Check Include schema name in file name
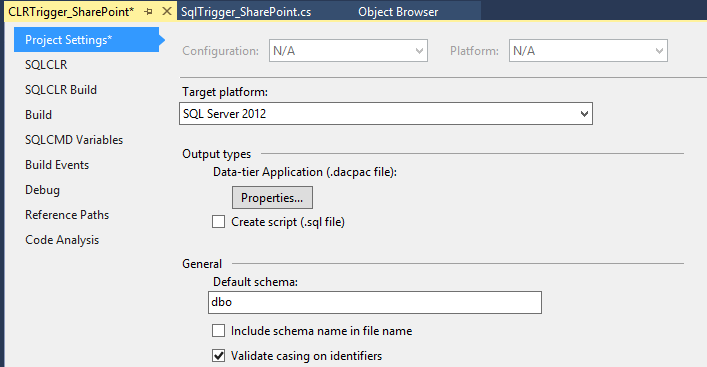 [x=219, y=331]
